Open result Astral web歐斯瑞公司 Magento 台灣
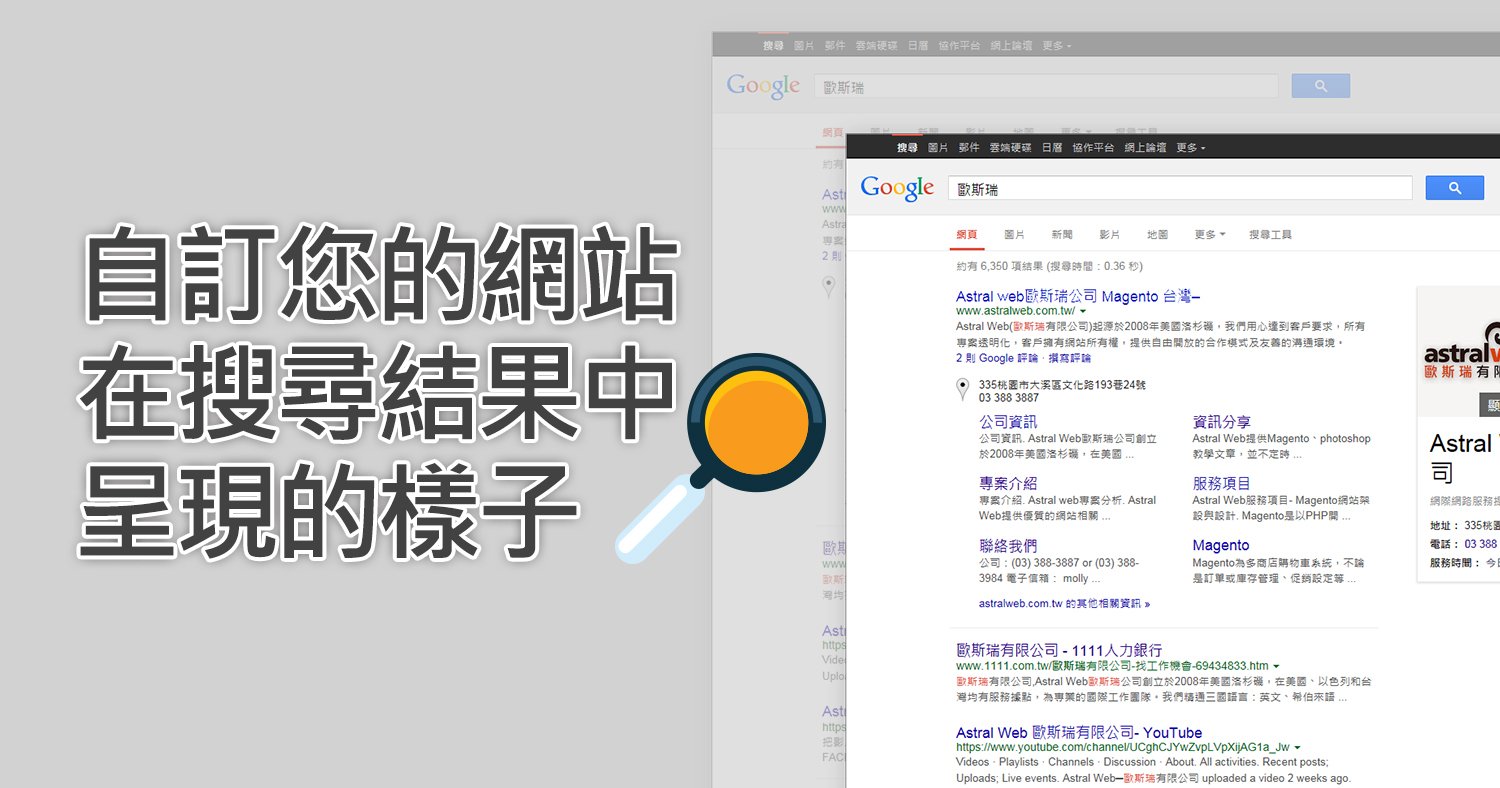The image size is (1500, 788). coord(1078,296)
